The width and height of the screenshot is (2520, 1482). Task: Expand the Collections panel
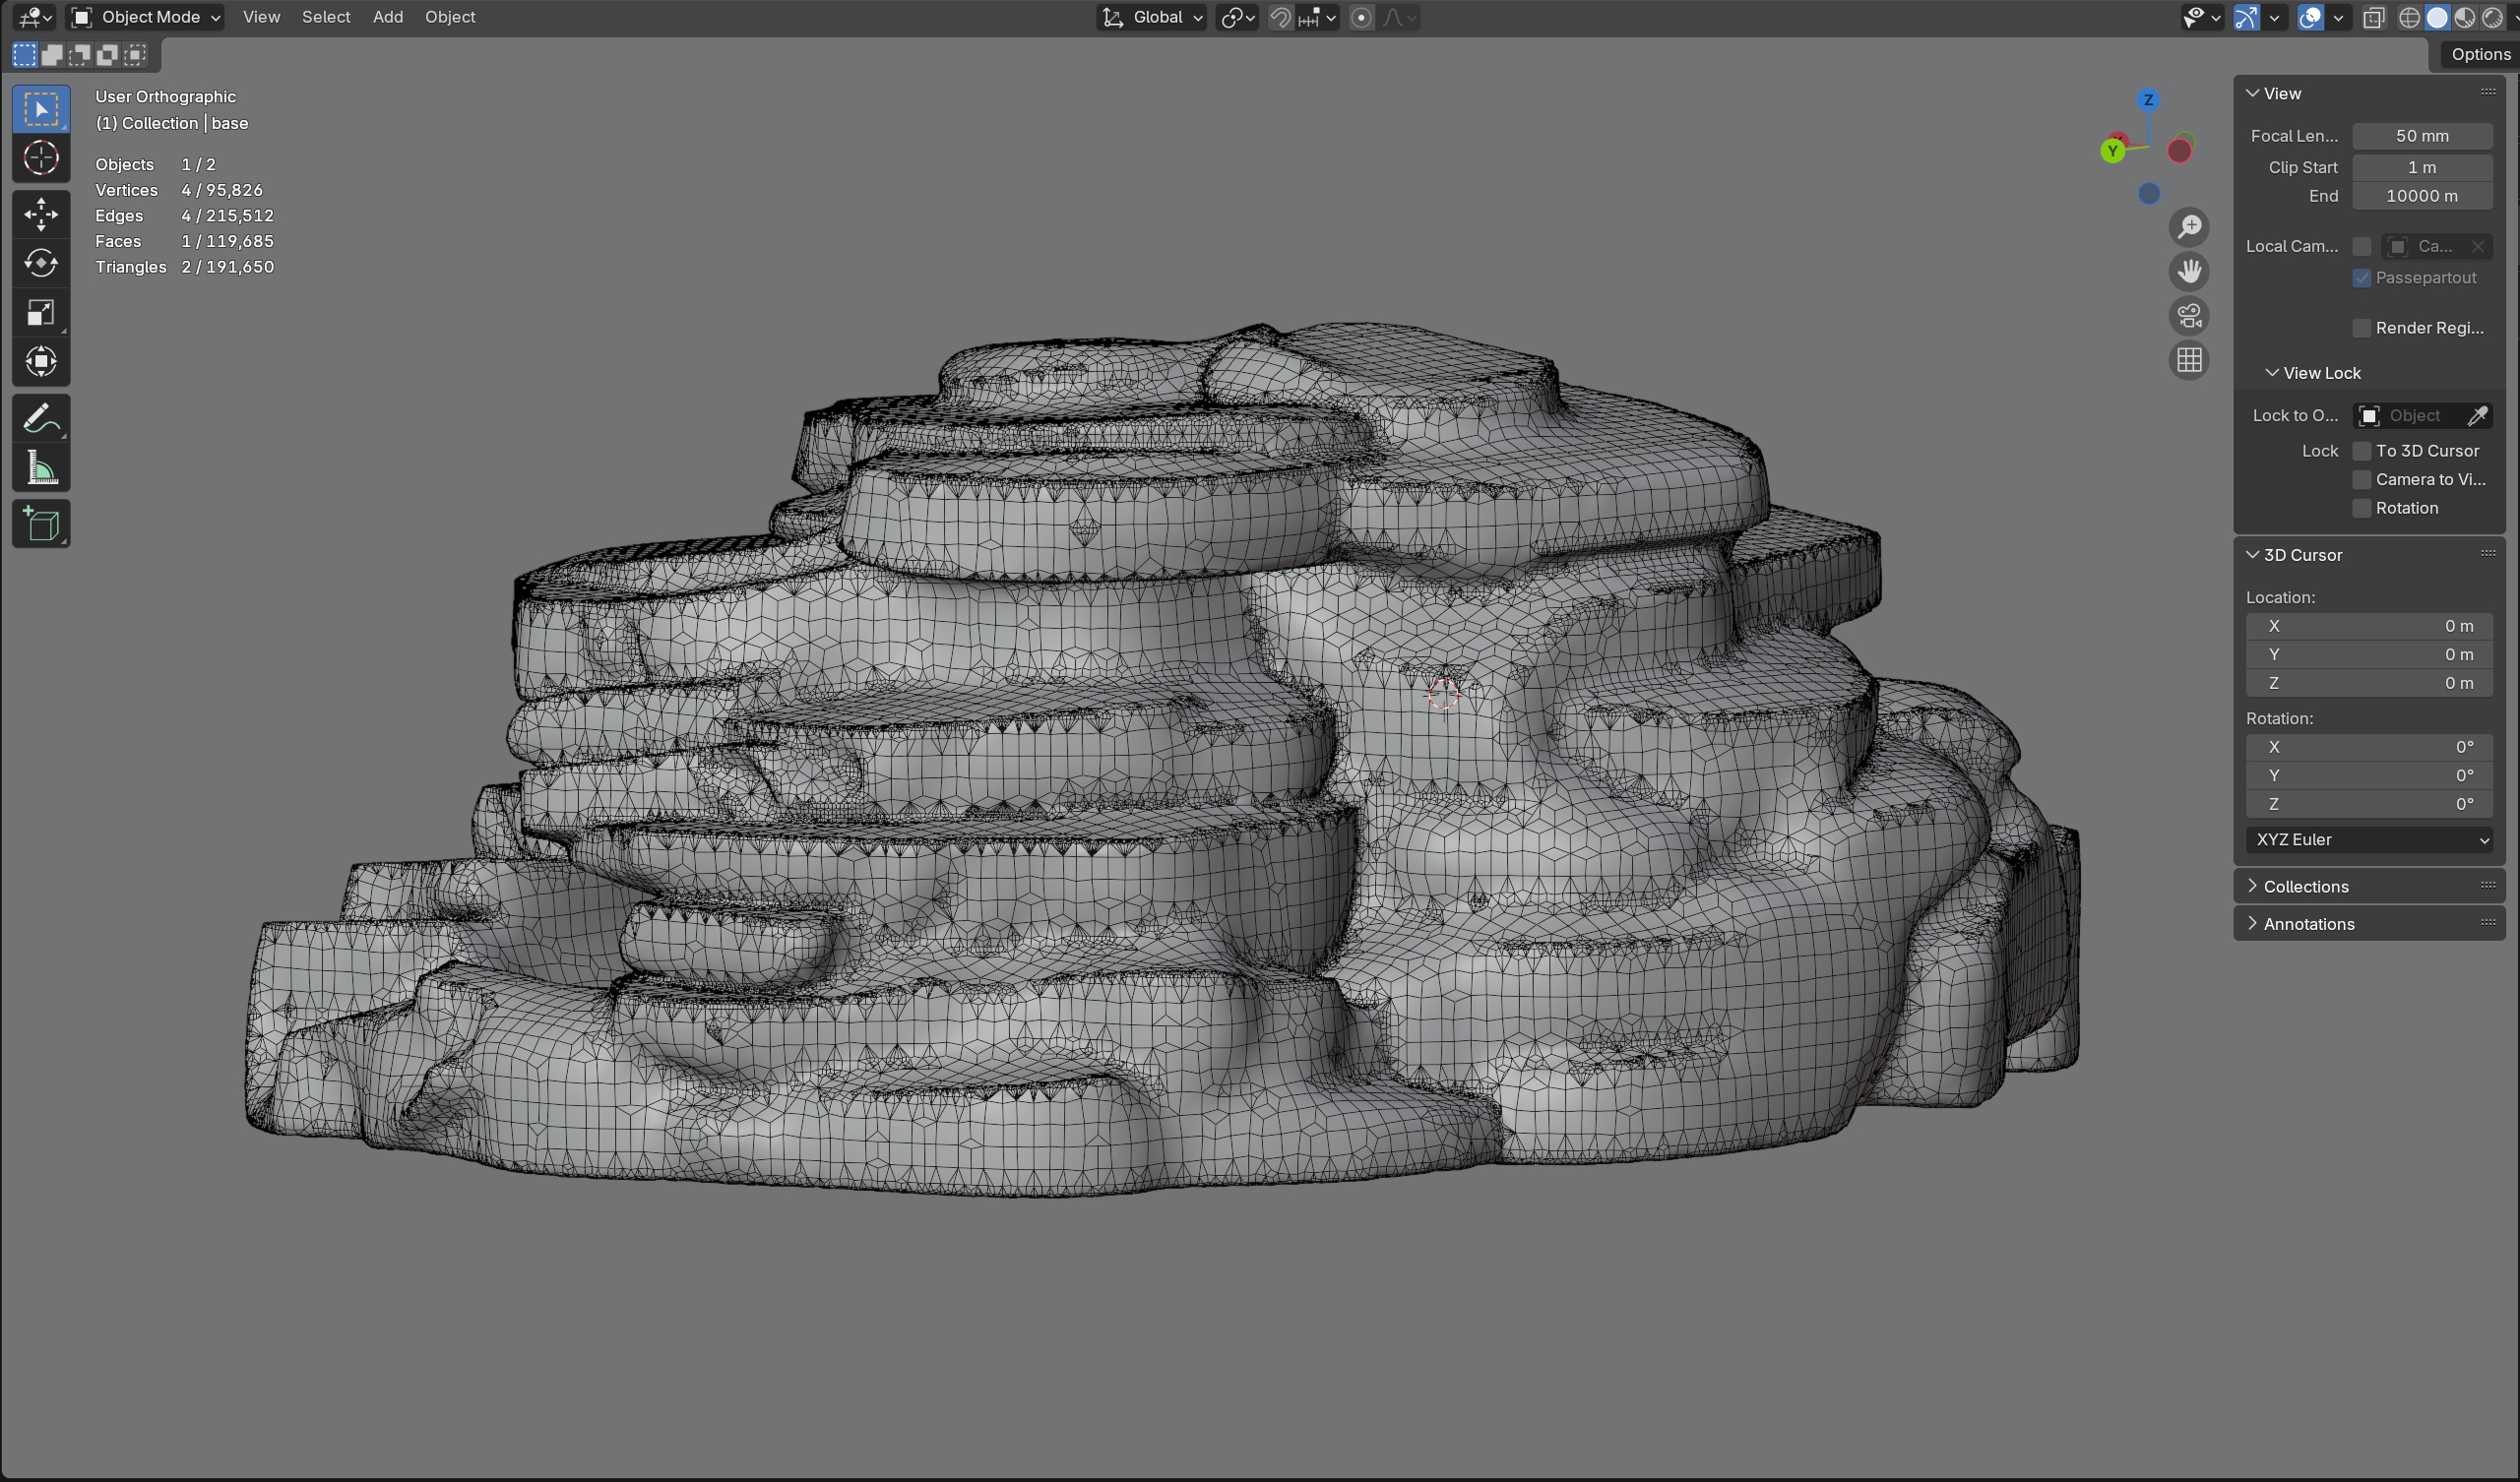[x=2305, y=887]
